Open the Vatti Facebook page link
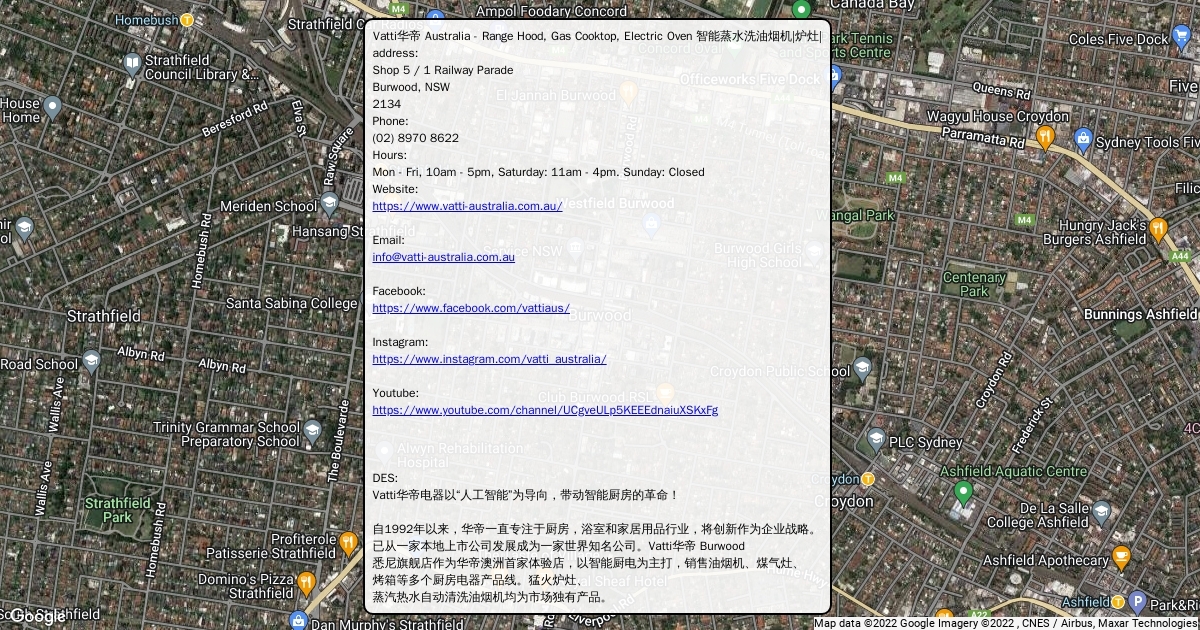The image size is (1200, 630). coord(470,308)
